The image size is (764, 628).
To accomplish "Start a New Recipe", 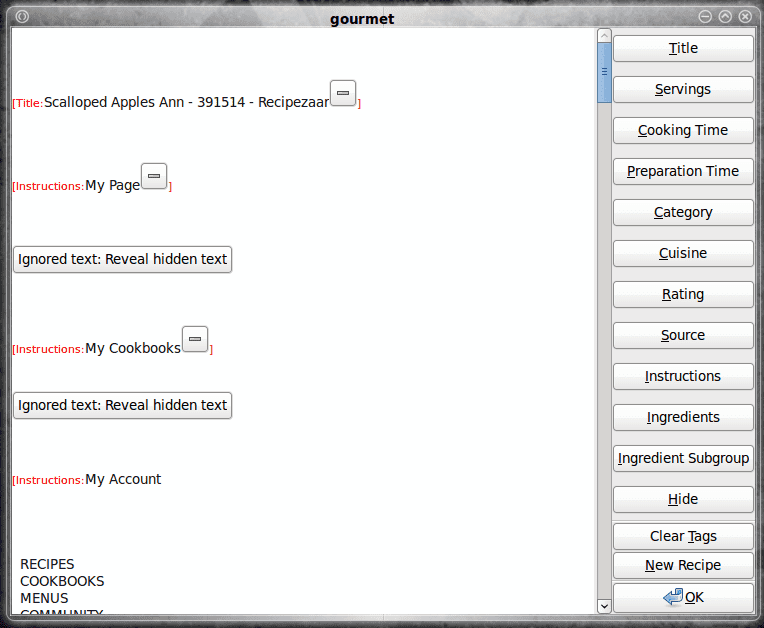I will pos(683,565).
